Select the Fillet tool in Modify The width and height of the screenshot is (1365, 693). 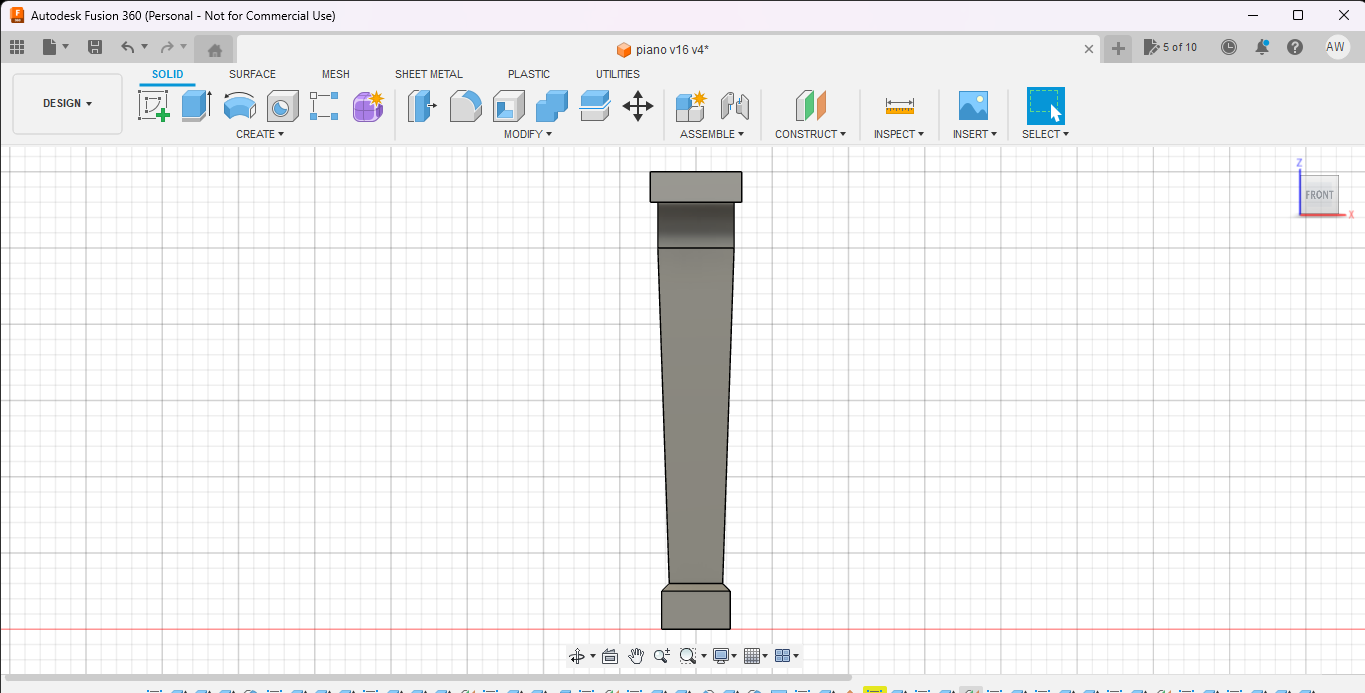466,105
